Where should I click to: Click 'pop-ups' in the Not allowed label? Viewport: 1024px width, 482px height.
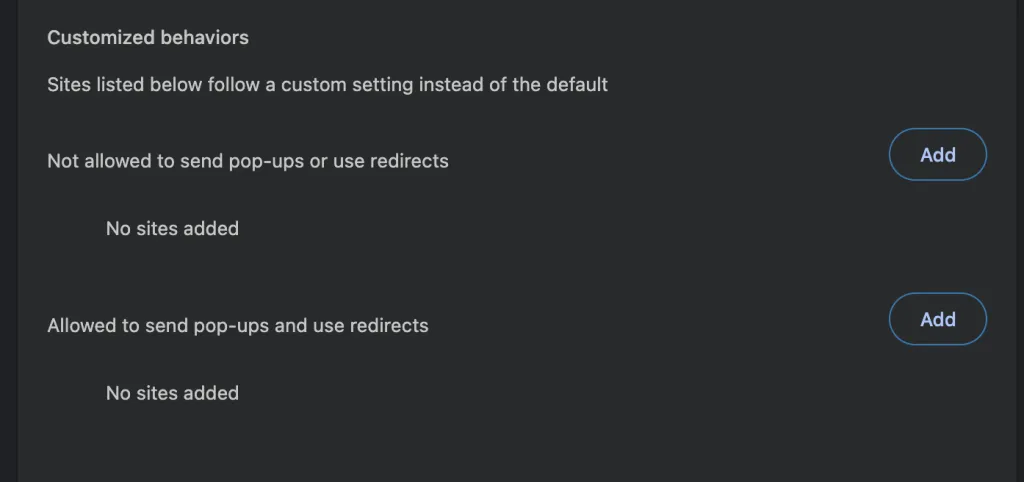point(270,161)
